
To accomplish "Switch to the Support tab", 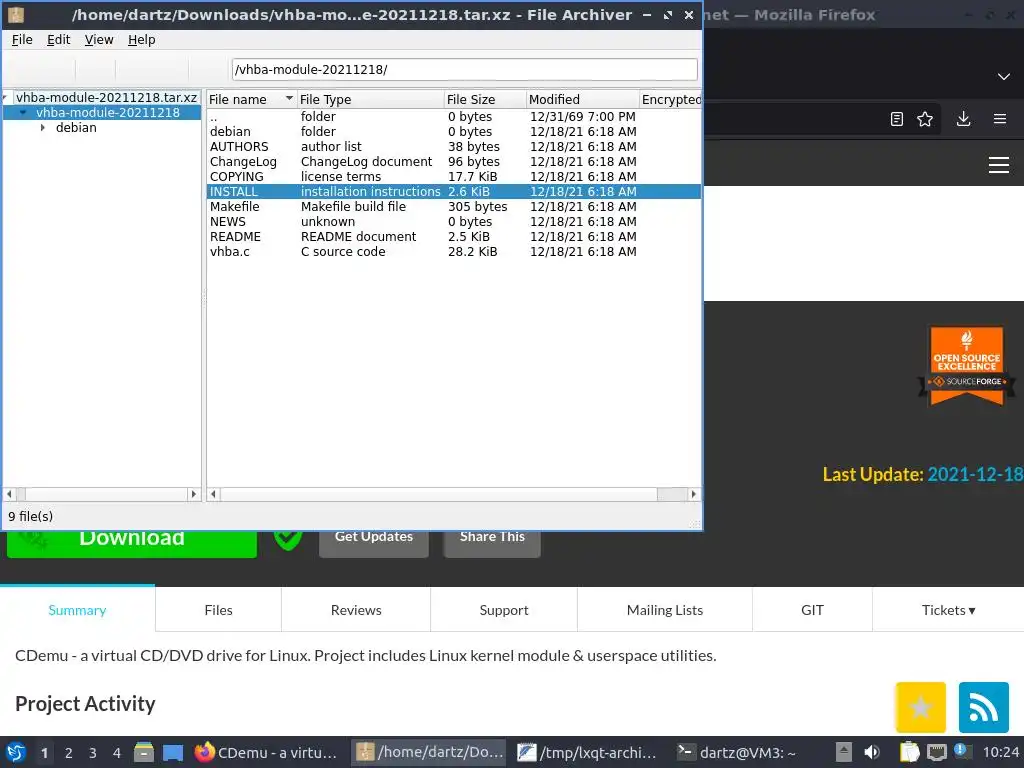I will pyautogui.click(x=504, y=610).
